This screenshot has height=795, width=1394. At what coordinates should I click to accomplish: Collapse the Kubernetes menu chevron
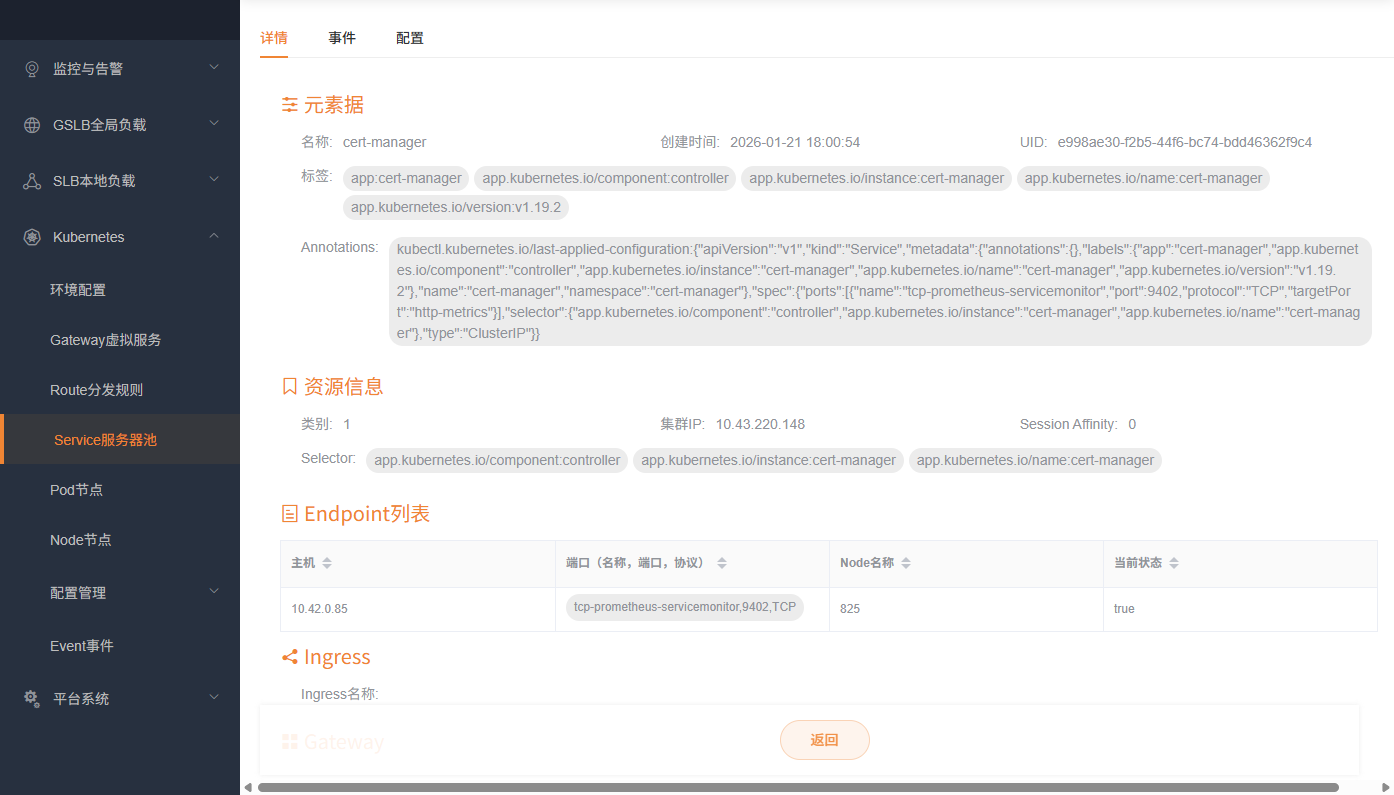[x=213, y=236]
